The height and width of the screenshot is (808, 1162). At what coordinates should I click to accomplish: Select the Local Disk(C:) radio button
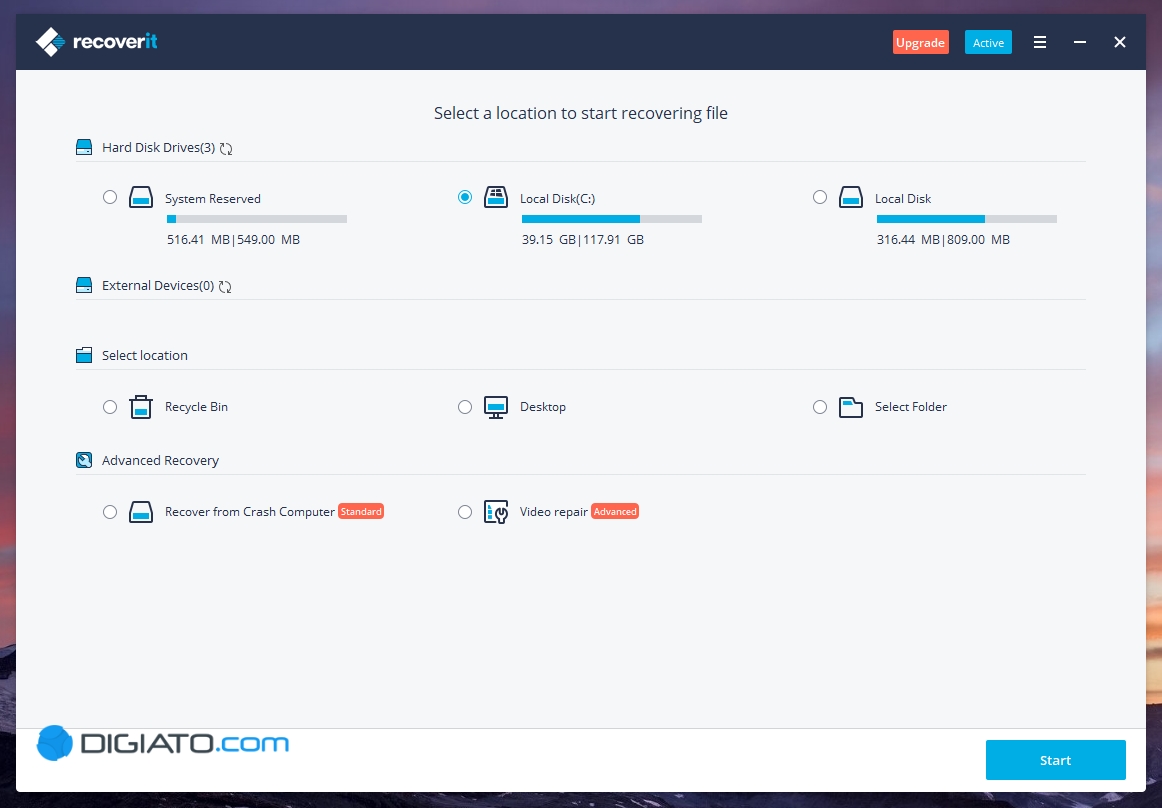point(465,197)
